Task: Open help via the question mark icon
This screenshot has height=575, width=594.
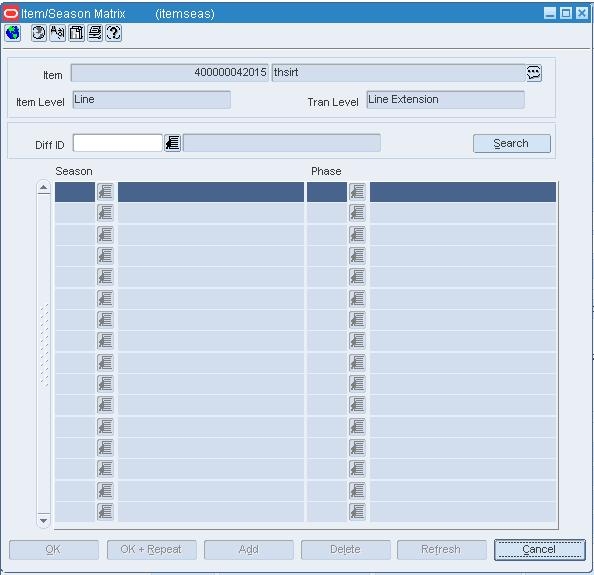Action: click(x=114, y=33)
